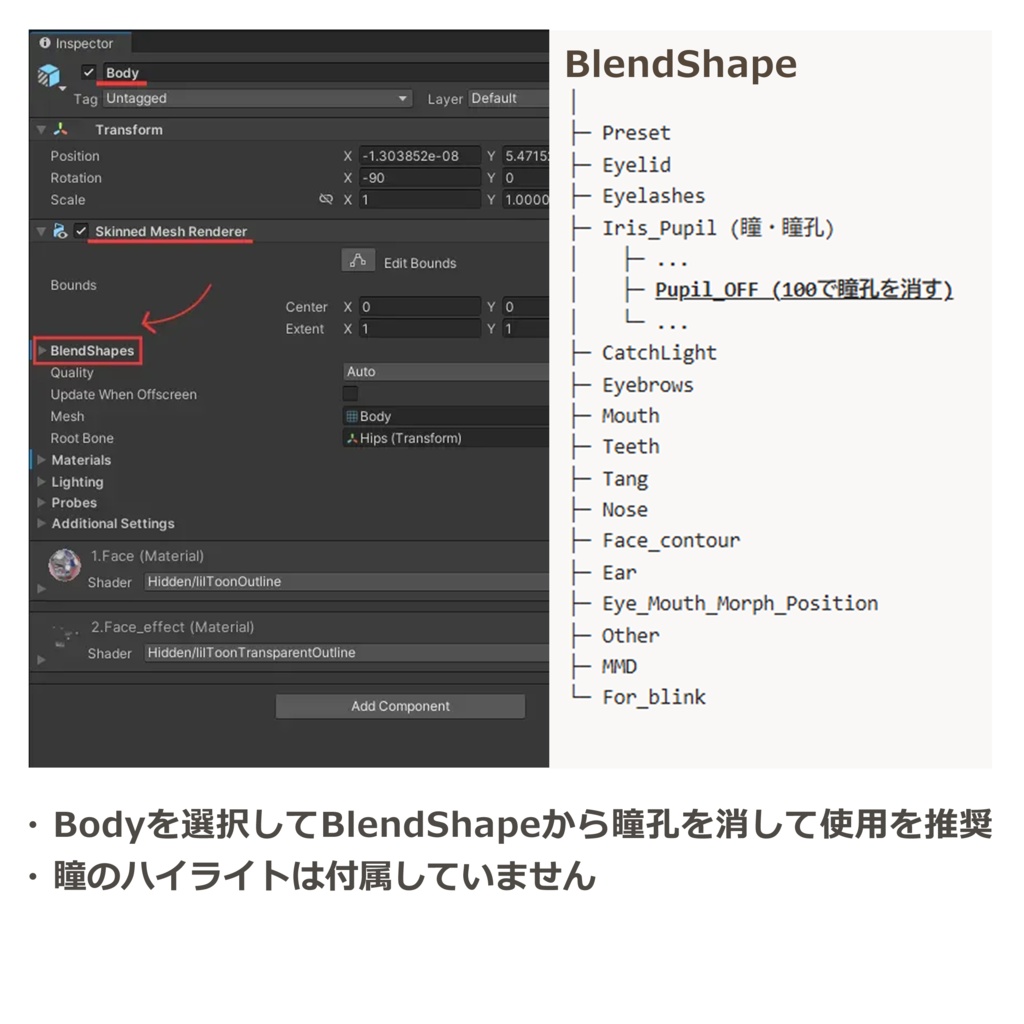Edit the Bounds Extent X field
This screenshot has width=1024, height=1024.
pos(420,329)
